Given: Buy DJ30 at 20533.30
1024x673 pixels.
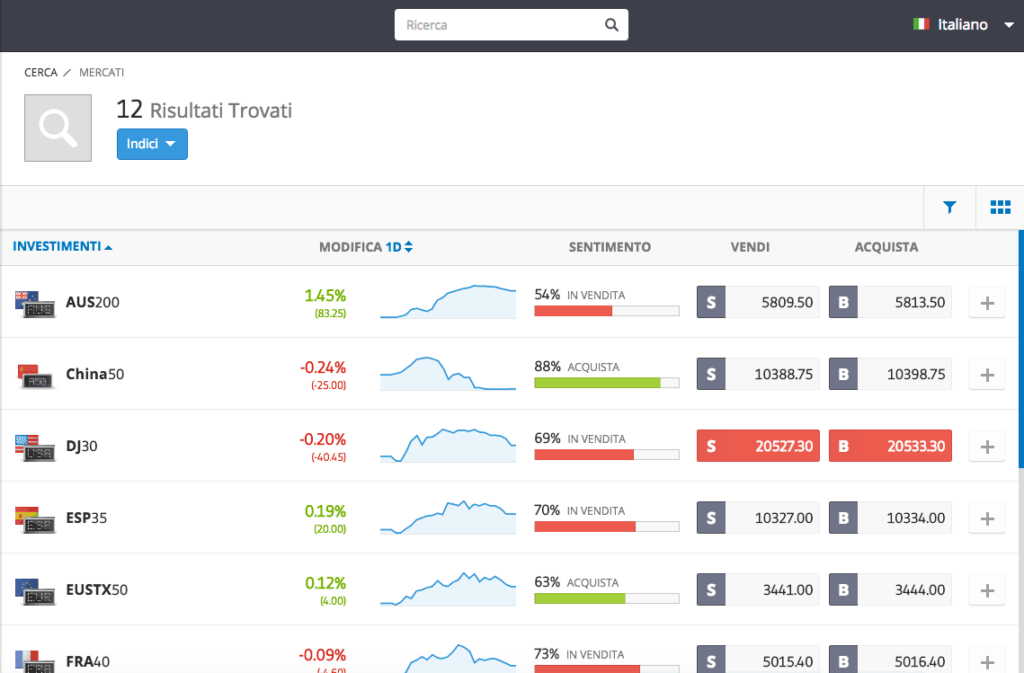Looking at the screenshot, I should pyautogui.click(x=890, y=446).
